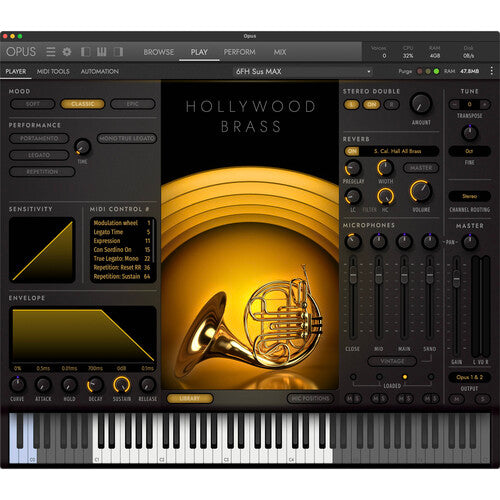
Task: Open the Stereo channel routing dropdown
Action: point(469,196)
